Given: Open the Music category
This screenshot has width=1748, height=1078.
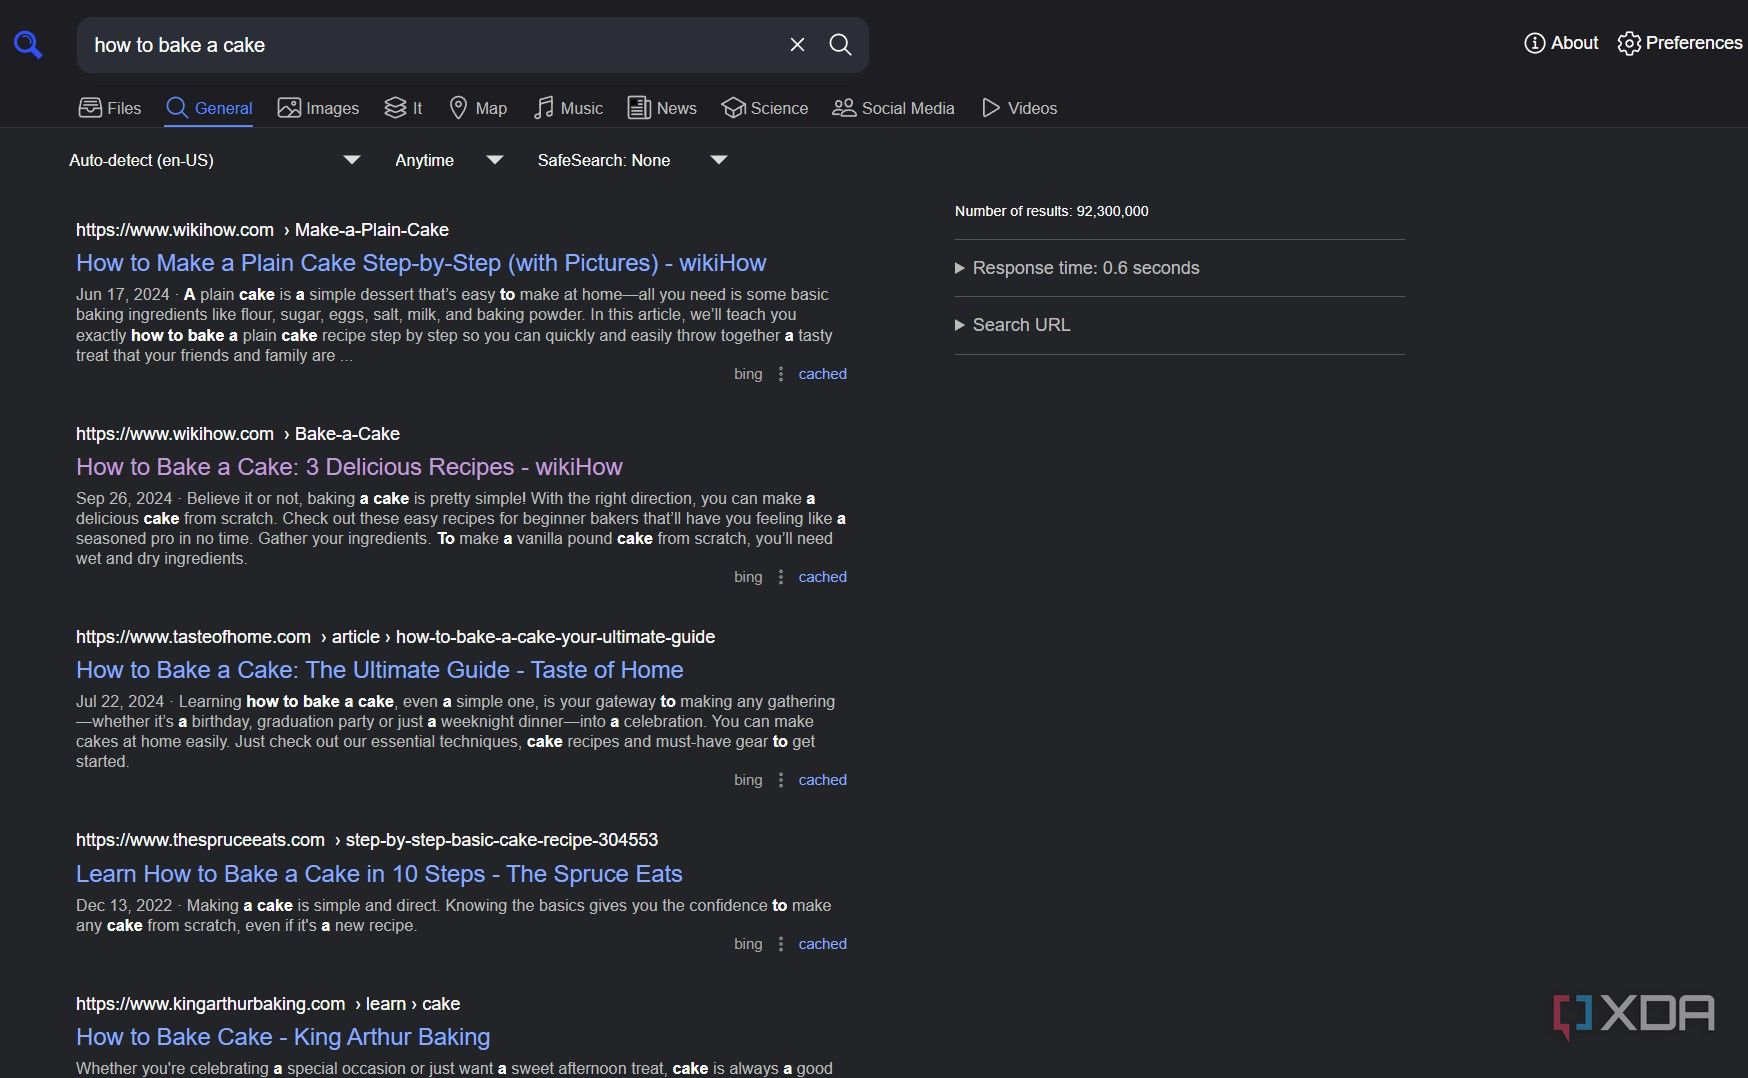Looking at the screenshot, I should pos(568,108).
